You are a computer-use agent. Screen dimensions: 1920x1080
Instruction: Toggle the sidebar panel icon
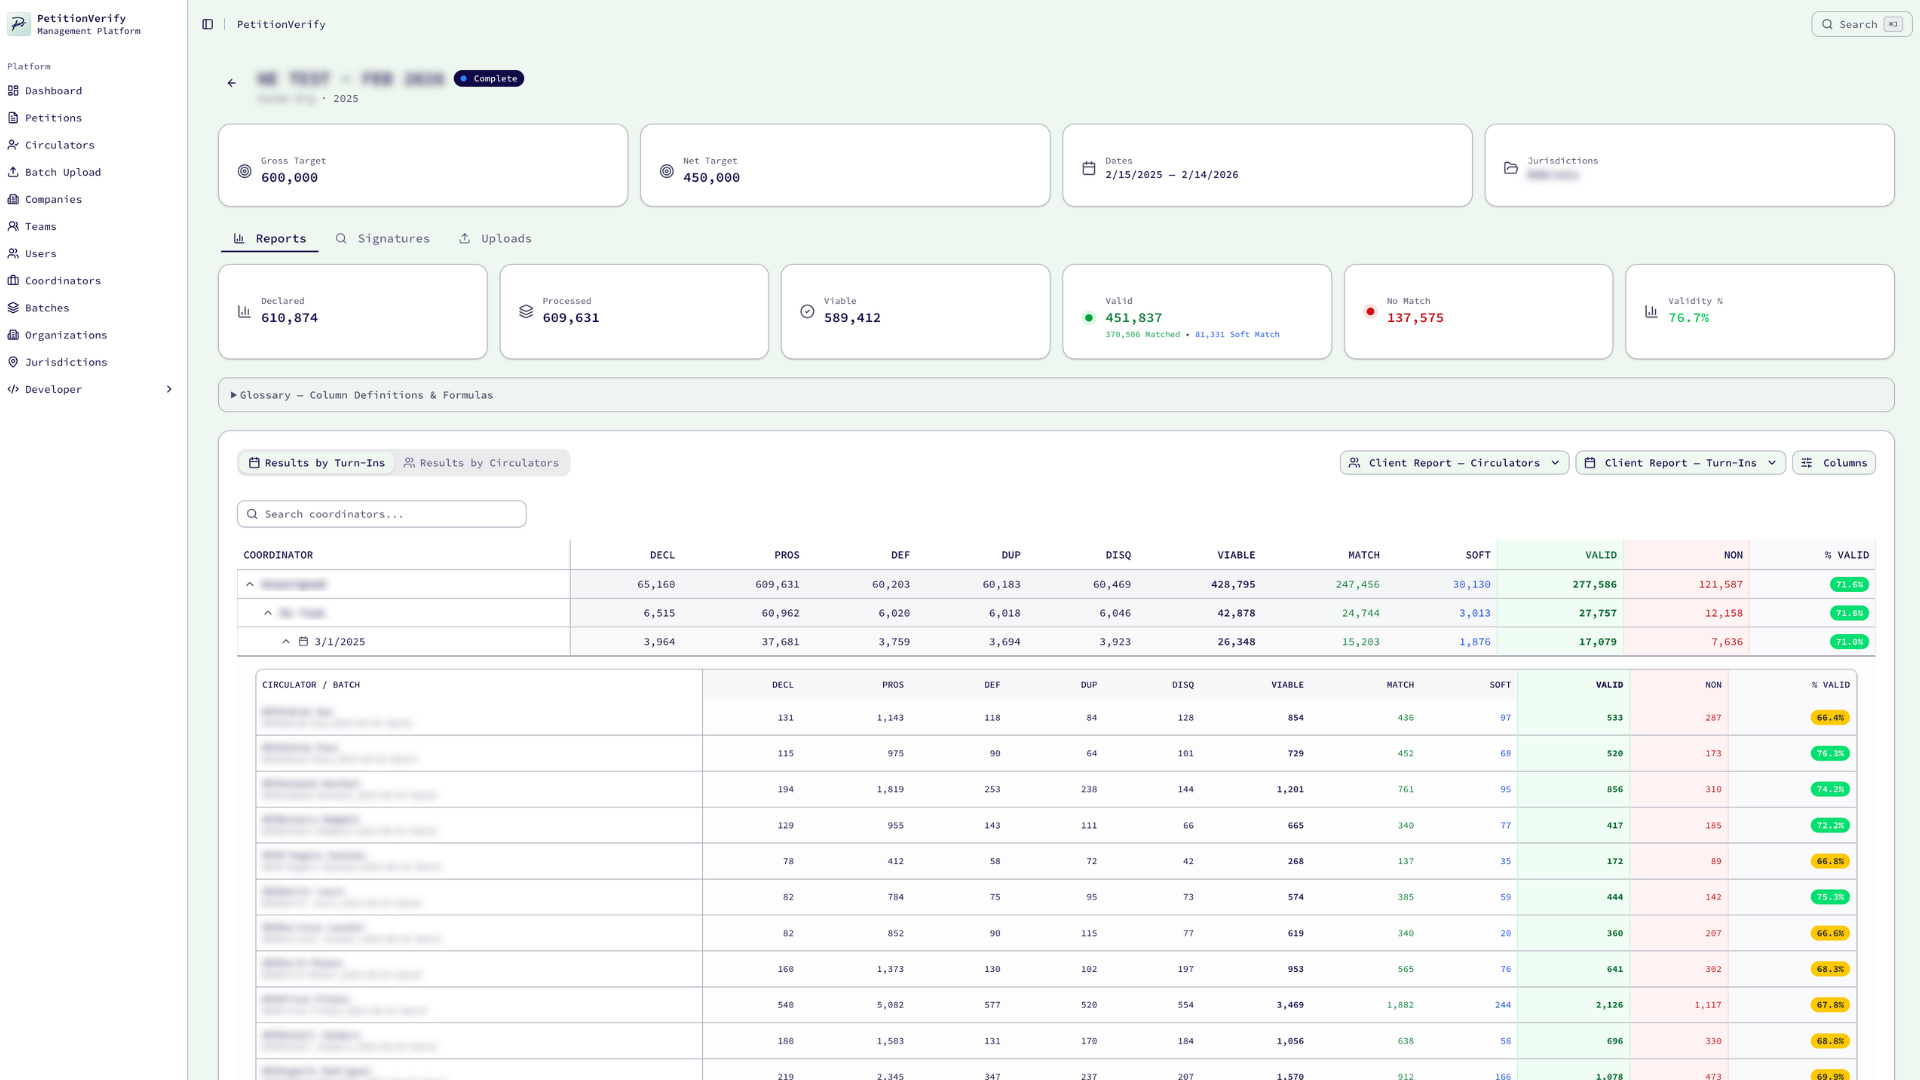(208, 24)
